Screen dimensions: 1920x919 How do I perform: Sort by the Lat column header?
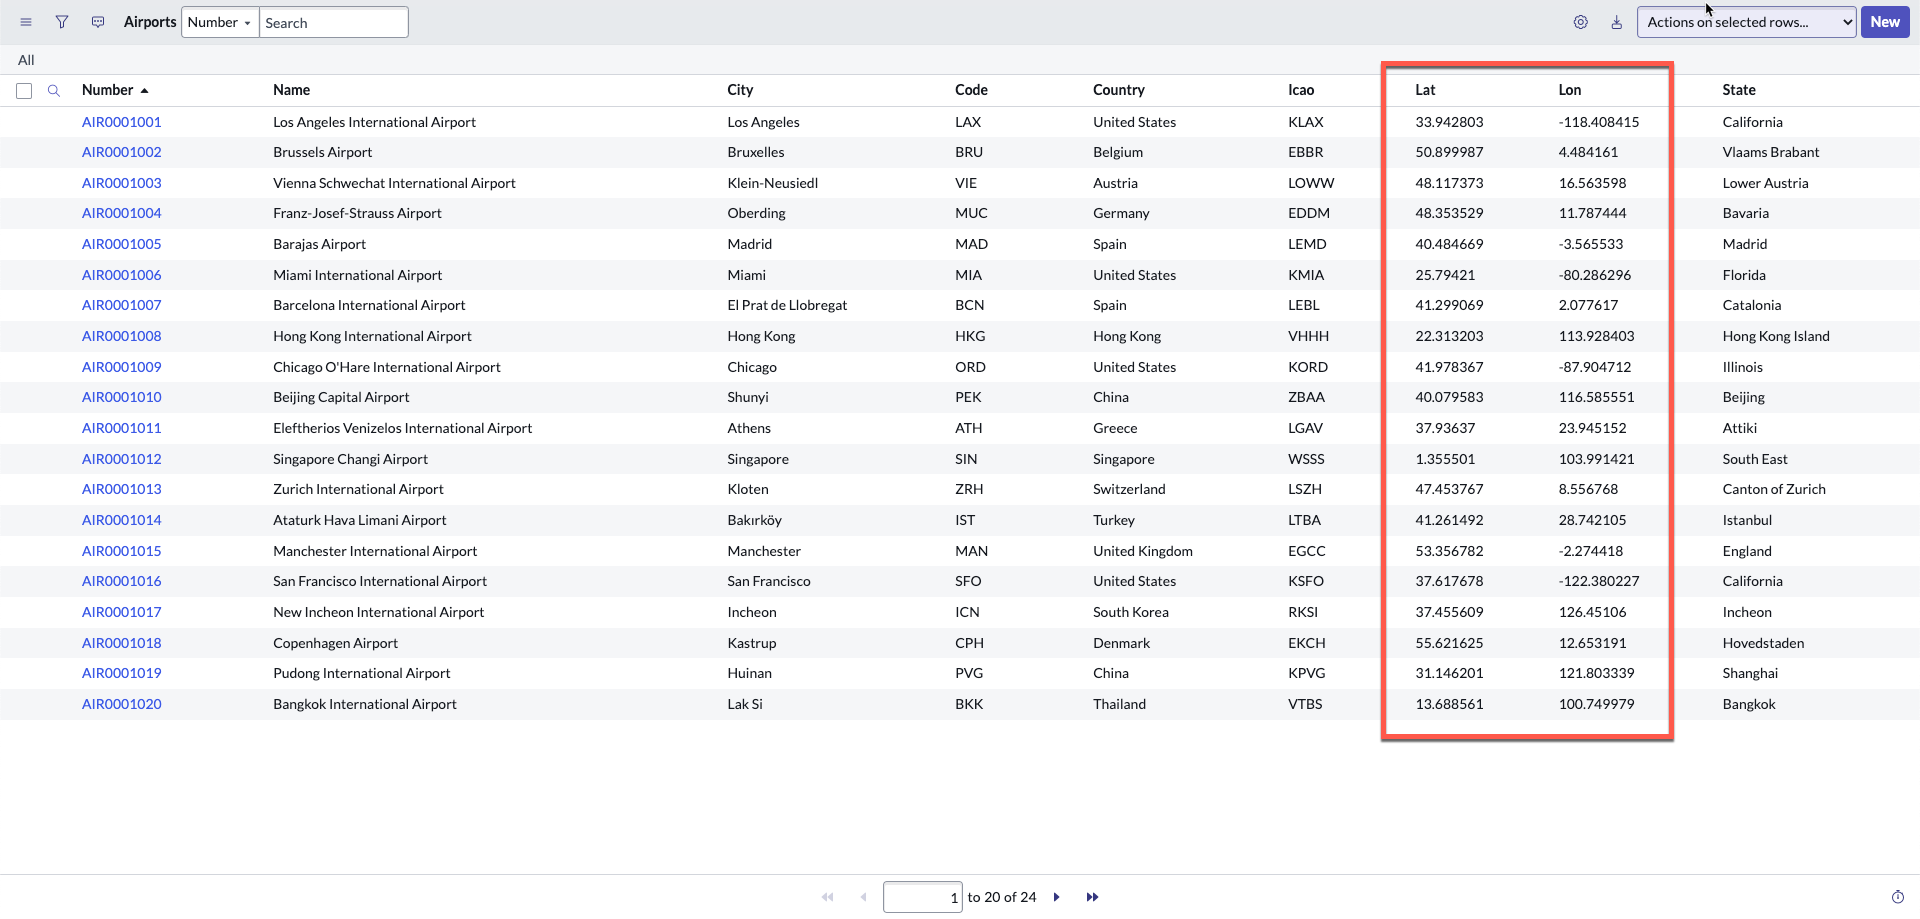click(1425, 90)
